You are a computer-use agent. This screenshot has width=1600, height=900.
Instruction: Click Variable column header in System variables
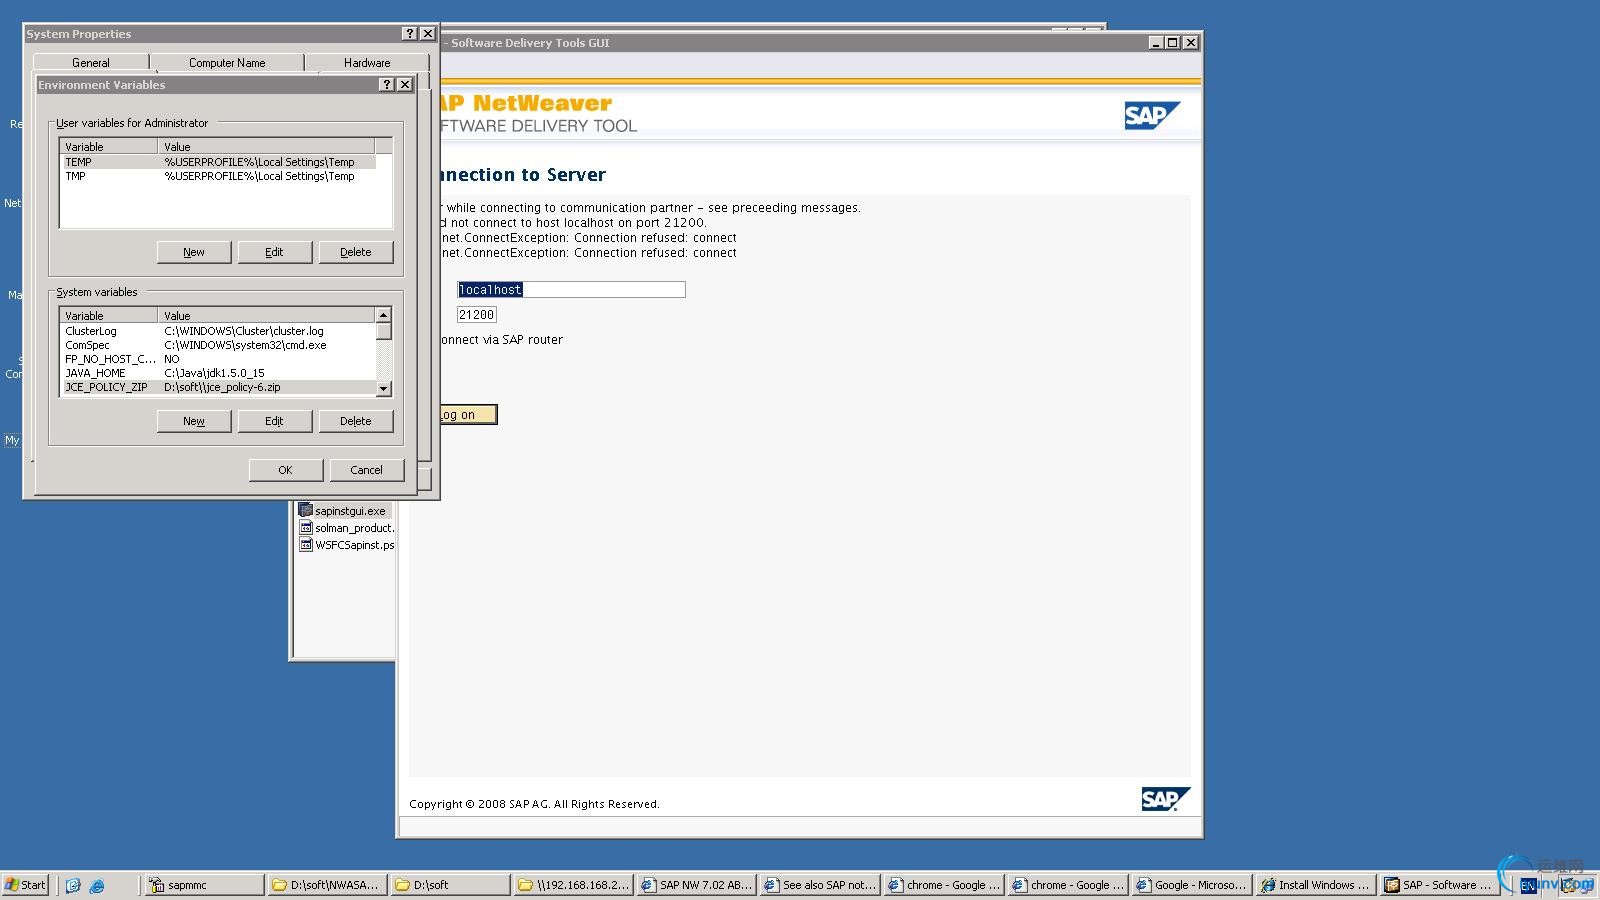pyautogui.click(x=110, y=315)
